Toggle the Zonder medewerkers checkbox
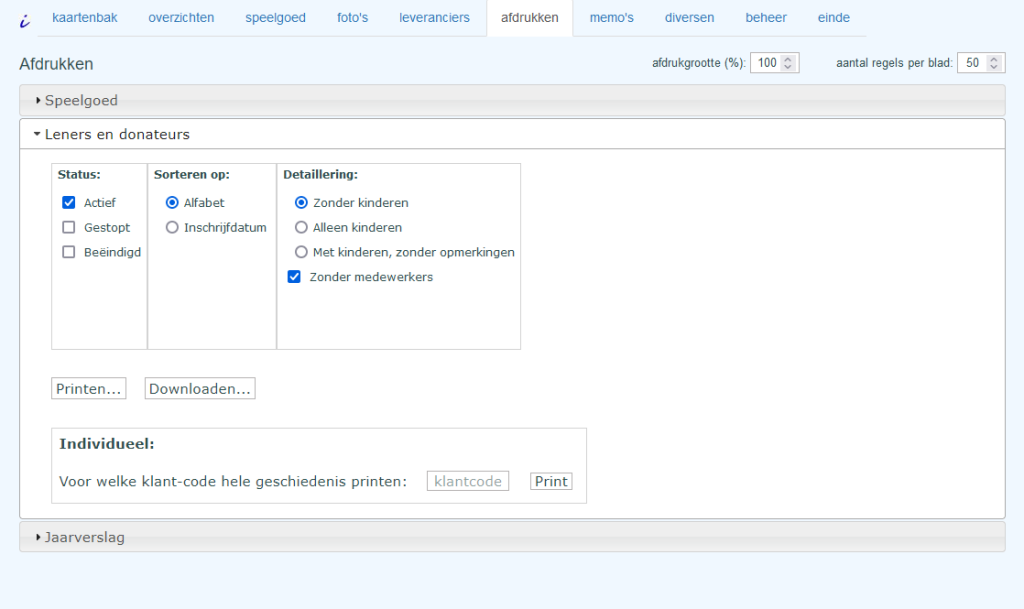 point(295,277)
